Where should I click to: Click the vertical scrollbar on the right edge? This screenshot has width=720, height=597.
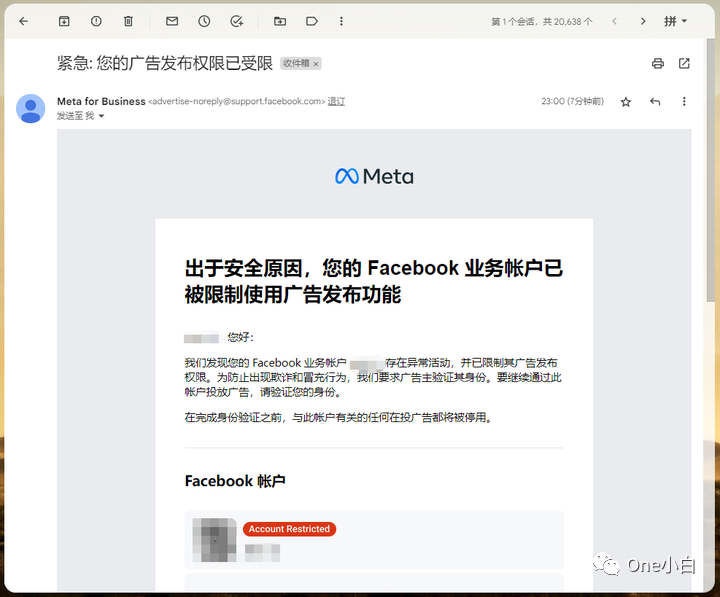click(x=710, y=170)
